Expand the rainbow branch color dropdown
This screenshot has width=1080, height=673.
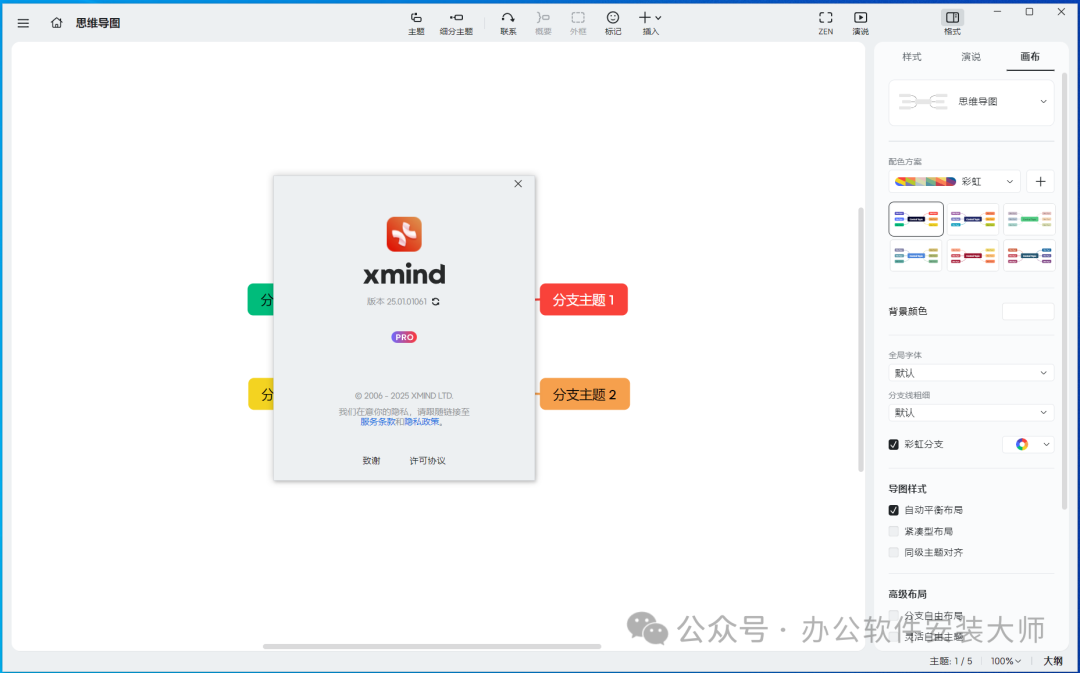click(x=1046, y=444)
